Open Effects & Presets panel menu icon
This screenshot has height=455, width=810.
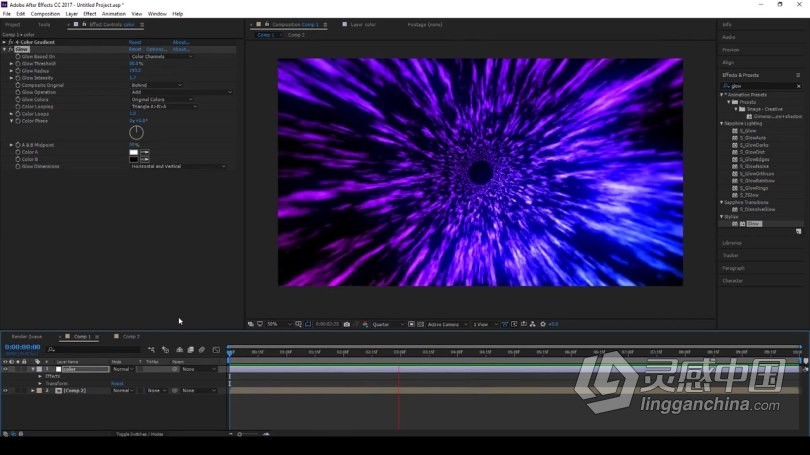click(x=798, y=75)
